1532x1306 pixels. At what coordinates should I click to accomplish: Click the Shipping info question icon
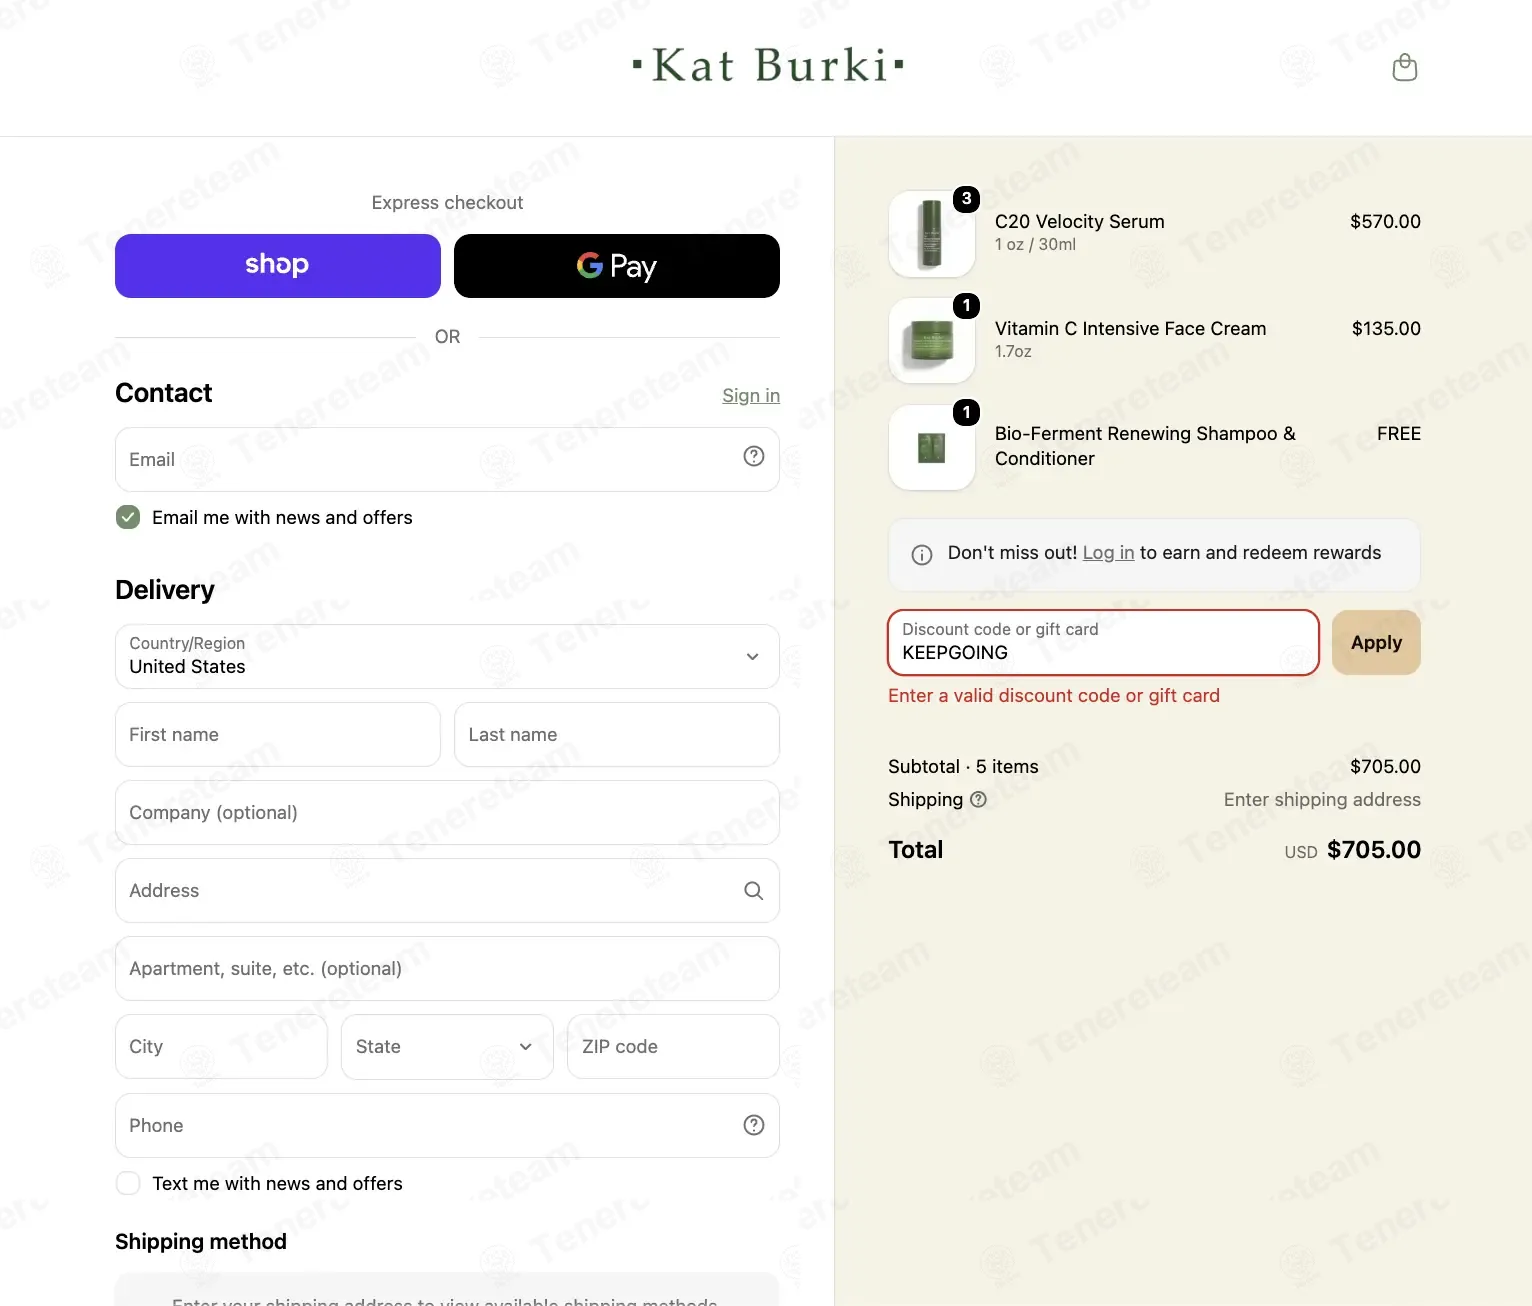[979, 799]
